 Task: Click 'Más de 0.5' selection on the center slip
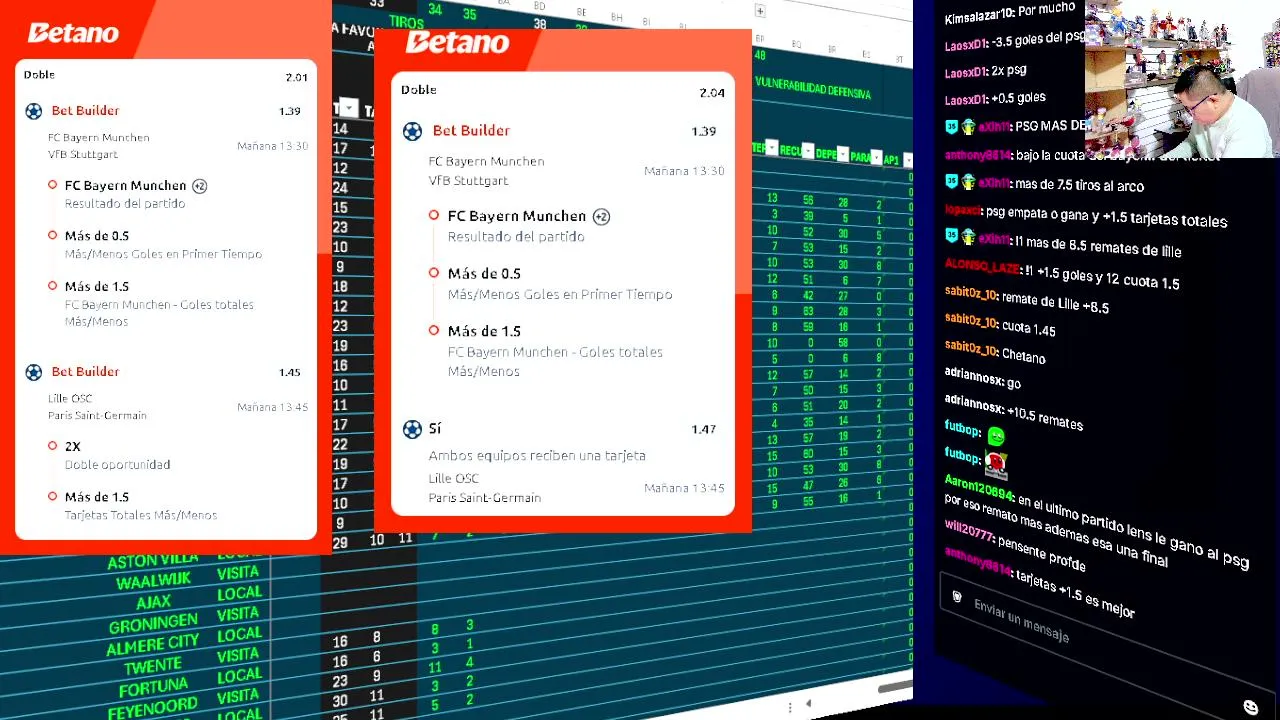pos(484,274)
